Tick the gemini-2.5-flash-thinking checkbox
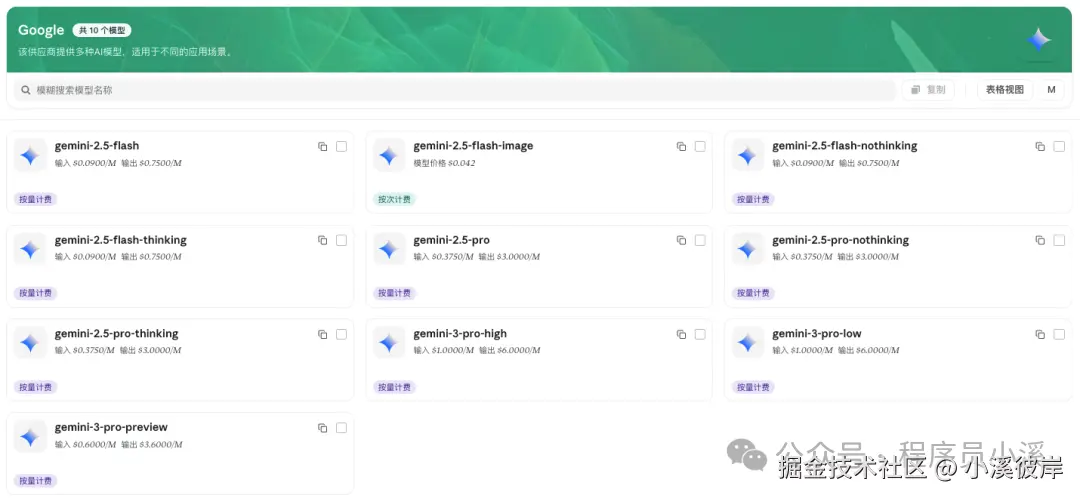This screenshot has height=498, width=1080. click(x=342, y=240)
